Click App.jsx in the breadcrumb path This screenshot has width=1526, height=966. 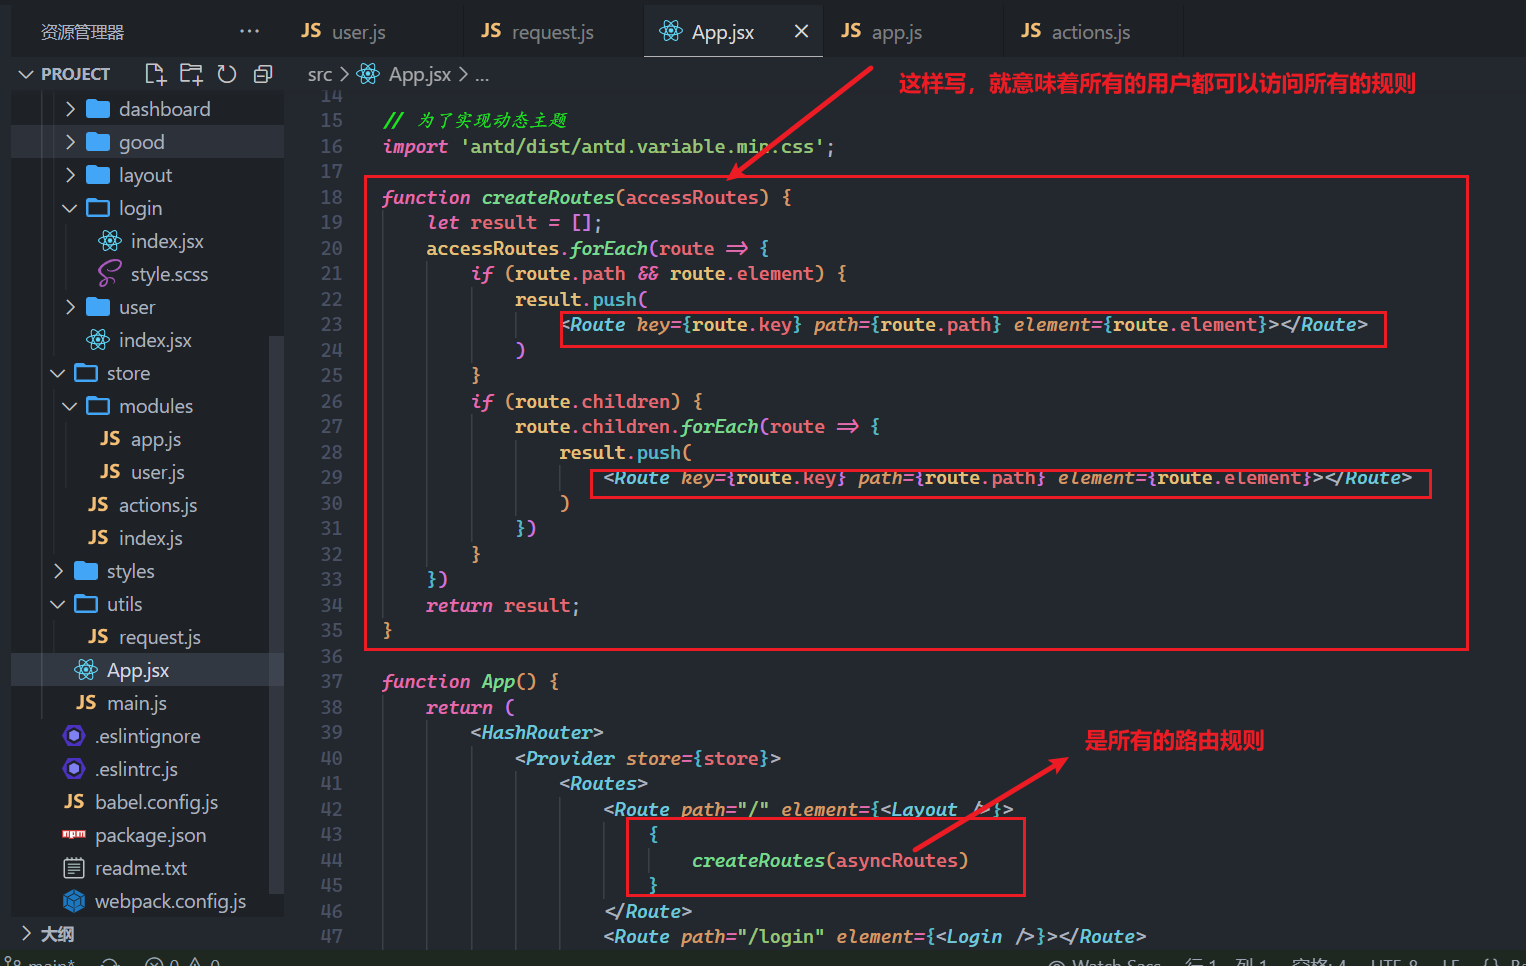[420, 75]
